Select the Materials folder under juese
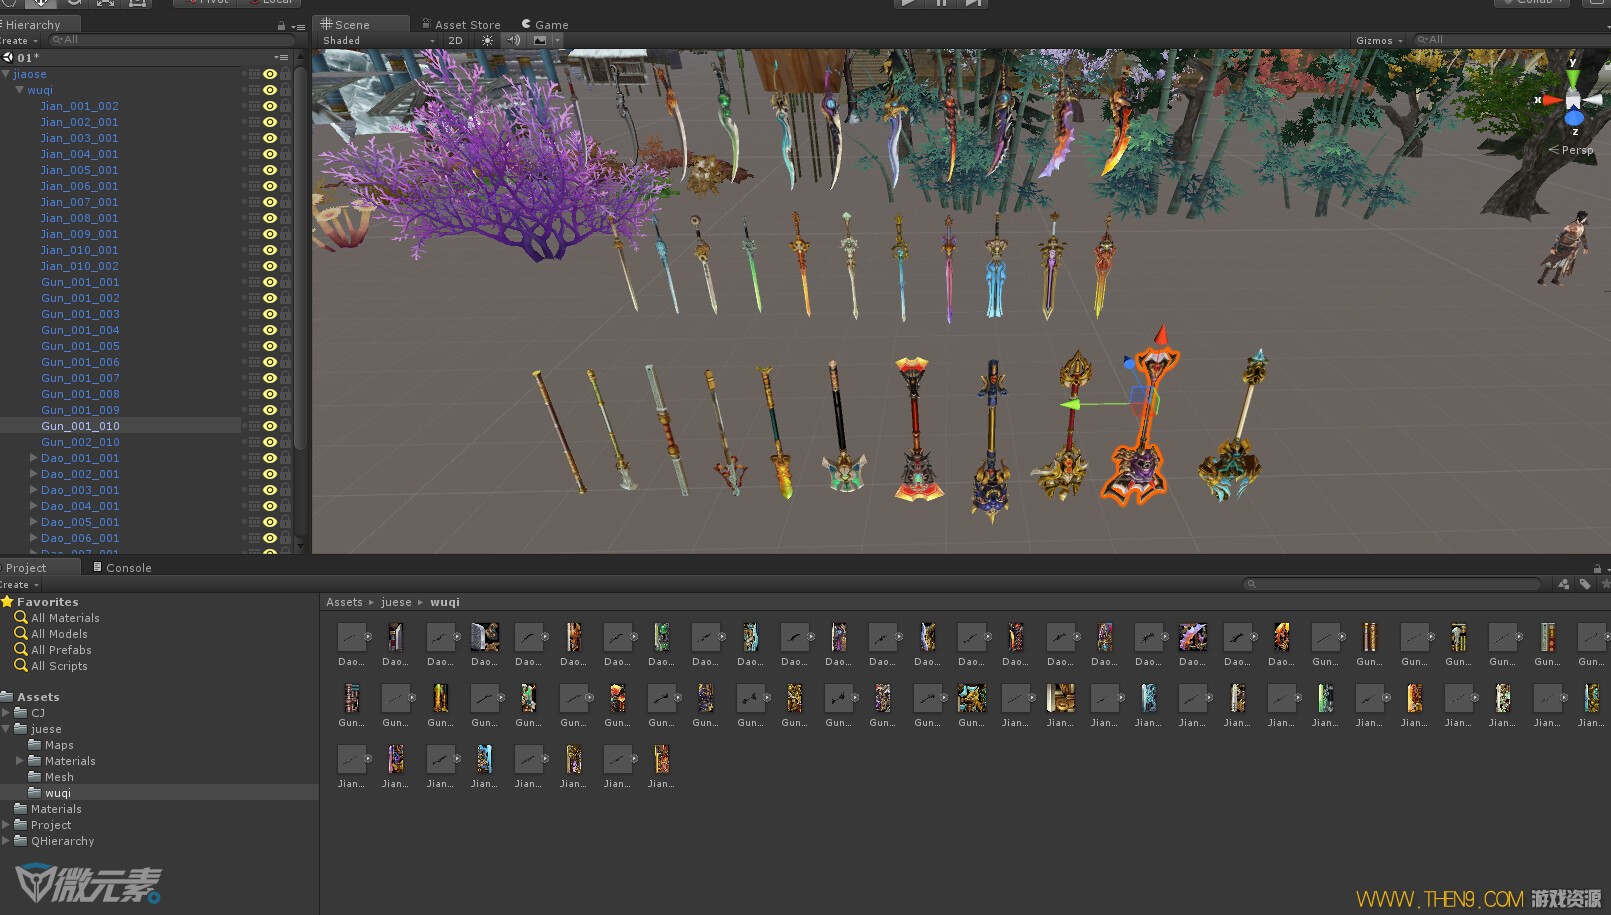1611x915 pixels. 69,761
